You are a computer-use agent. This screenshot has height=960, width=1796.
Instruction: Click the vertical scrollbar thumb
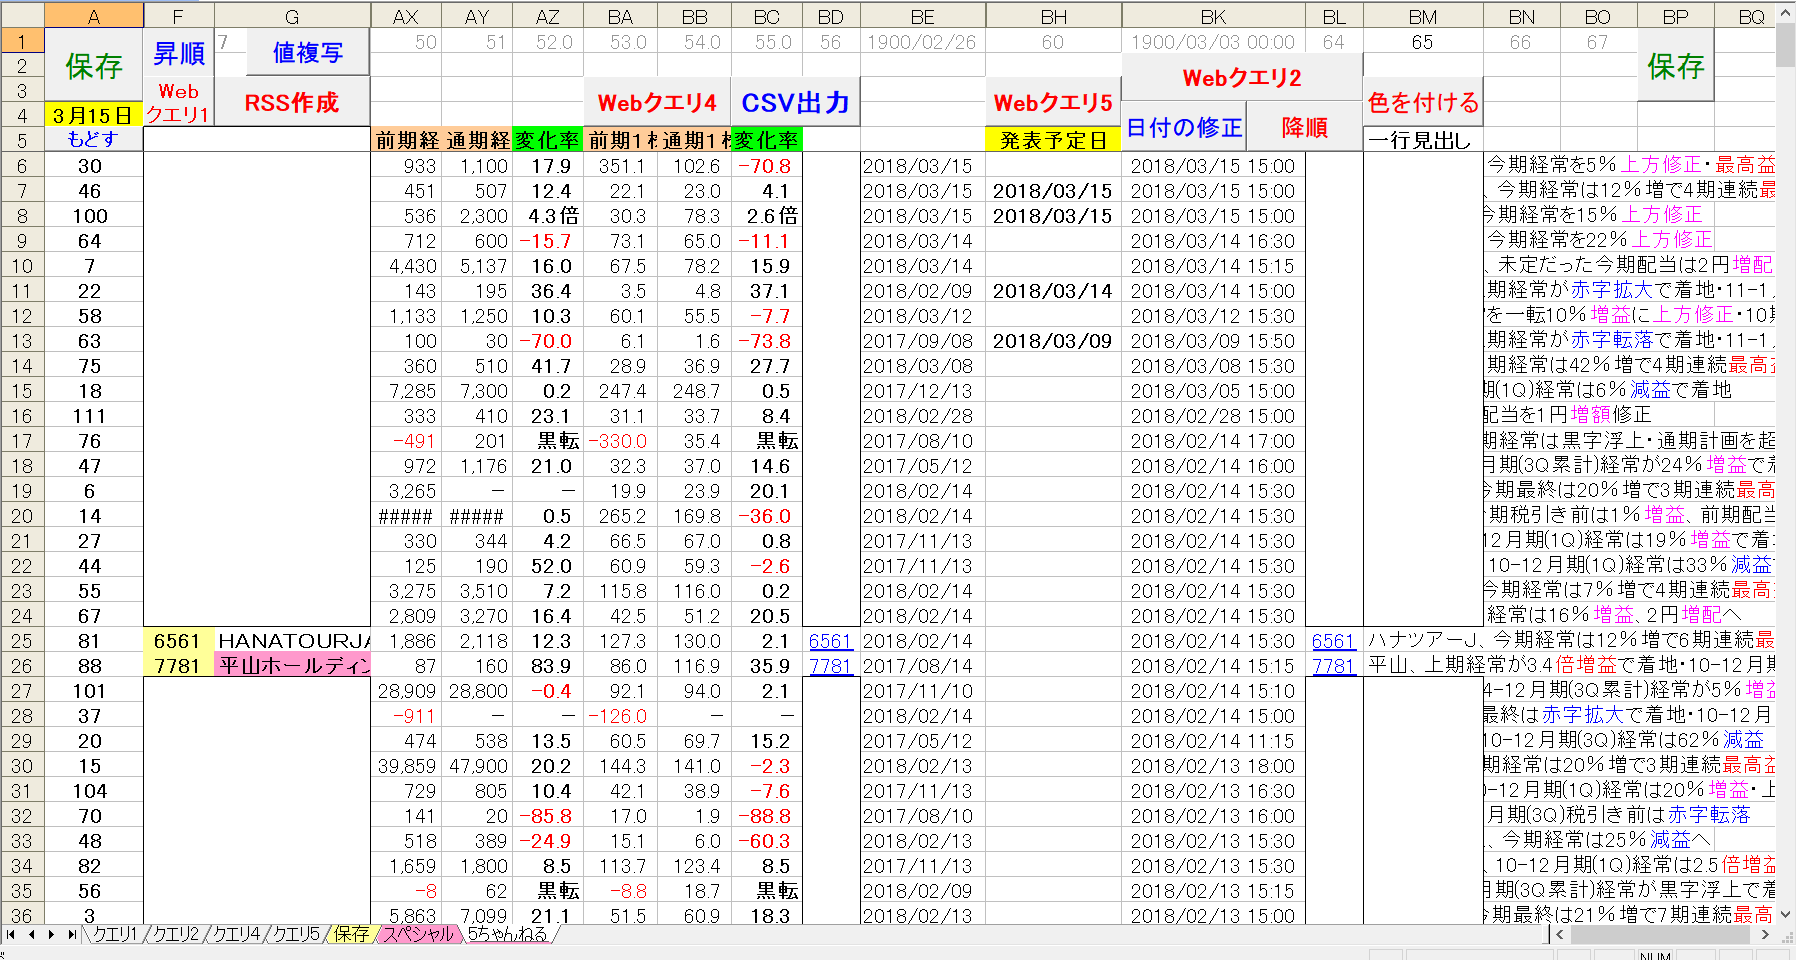[x=1786, y=45]
